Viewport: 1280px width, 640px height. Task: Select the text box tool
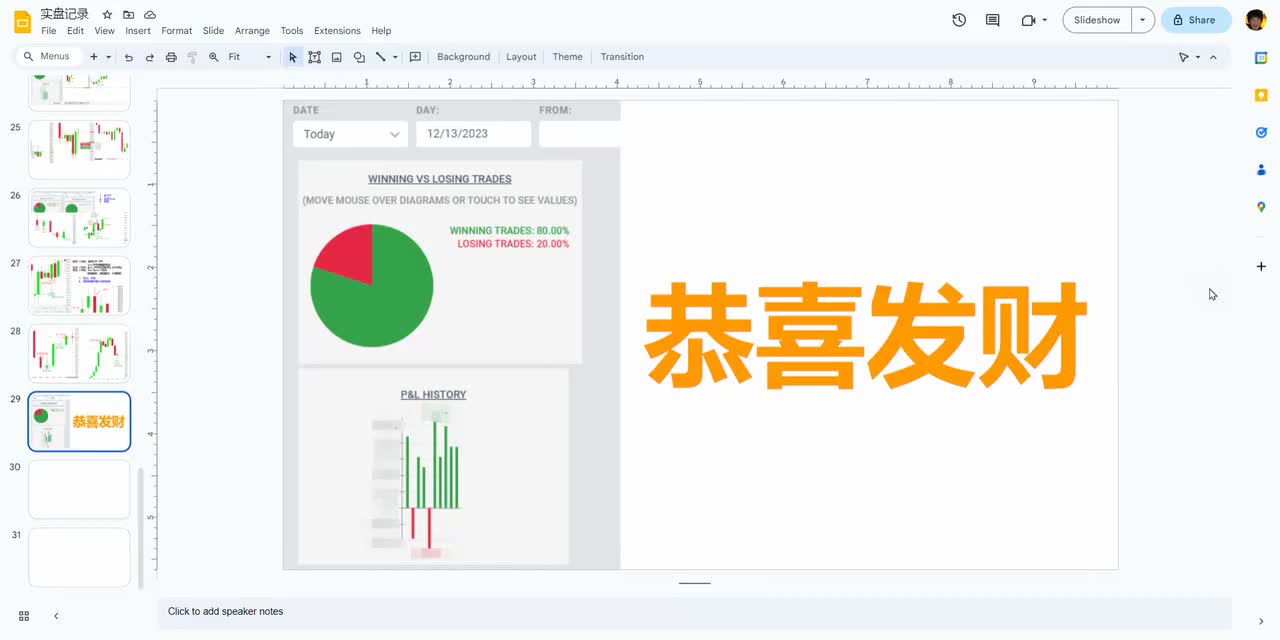click(x=314, y=57)
